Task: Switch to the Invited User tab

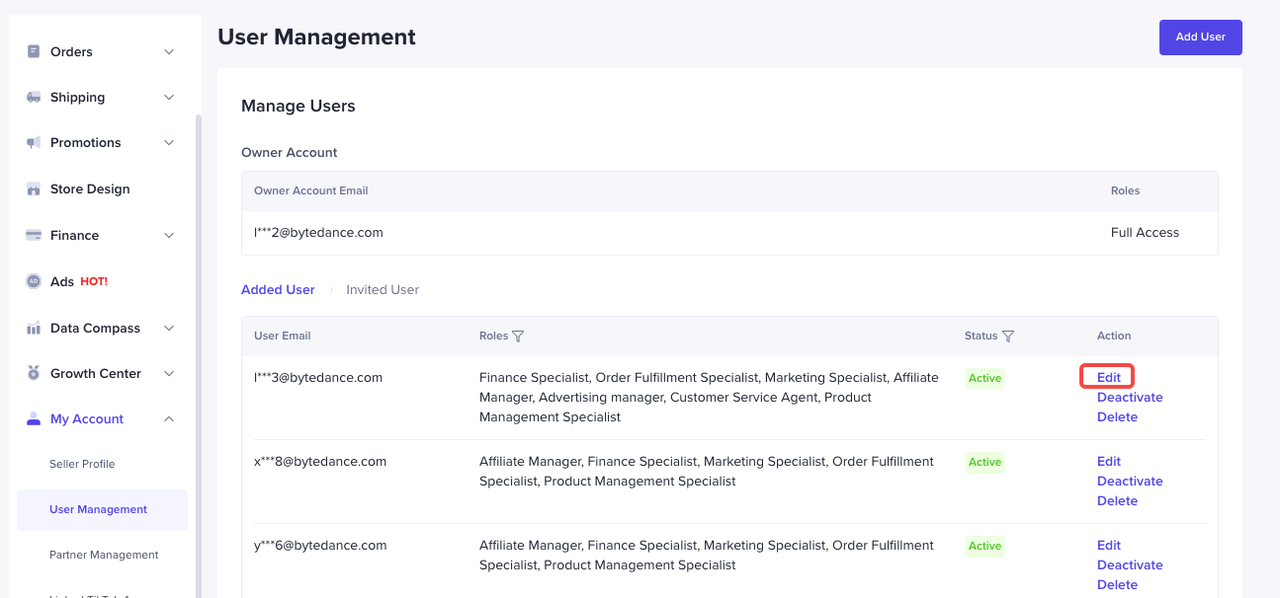Action: point(382,290)
